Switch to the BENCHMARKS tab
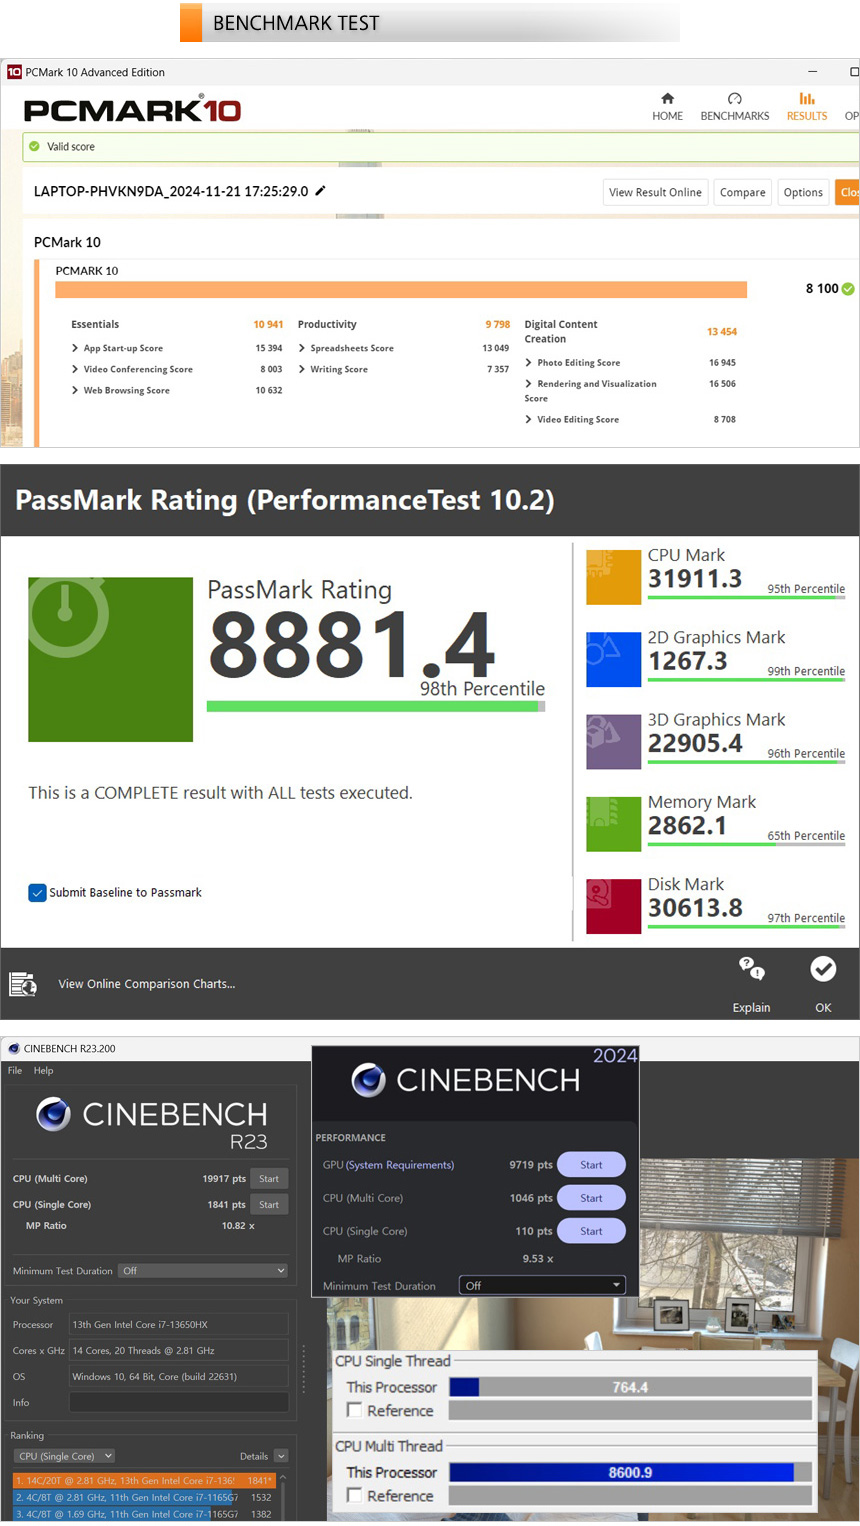 [735, 106]
